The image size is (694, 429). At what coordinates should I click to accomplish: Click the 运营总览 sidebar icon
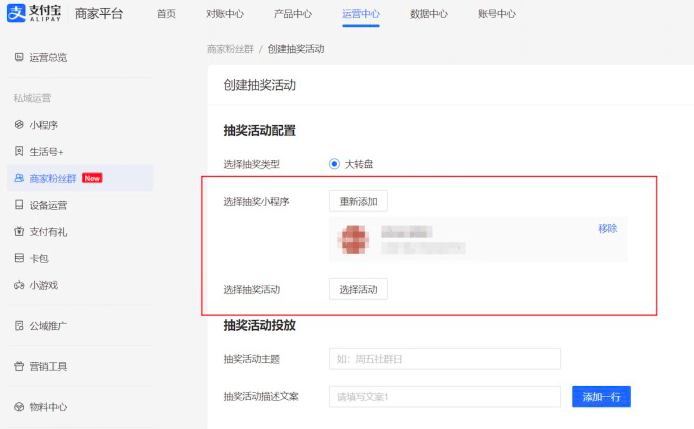(19, 57)
